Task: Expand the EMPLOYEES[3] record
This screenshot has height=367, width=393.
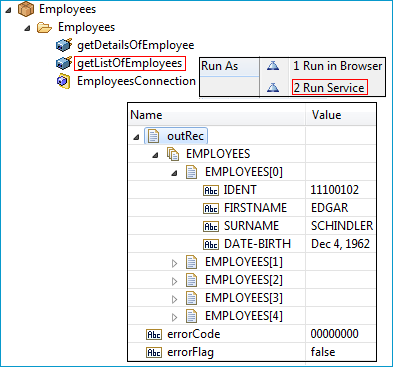Action: (174, 299)
